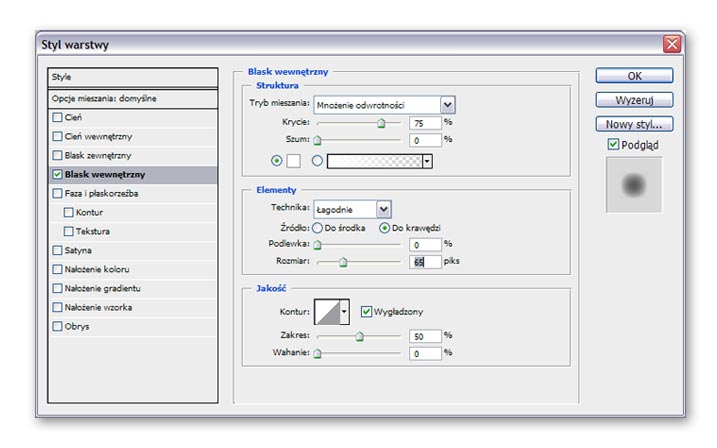Click the Szum value field

[425, 140]
